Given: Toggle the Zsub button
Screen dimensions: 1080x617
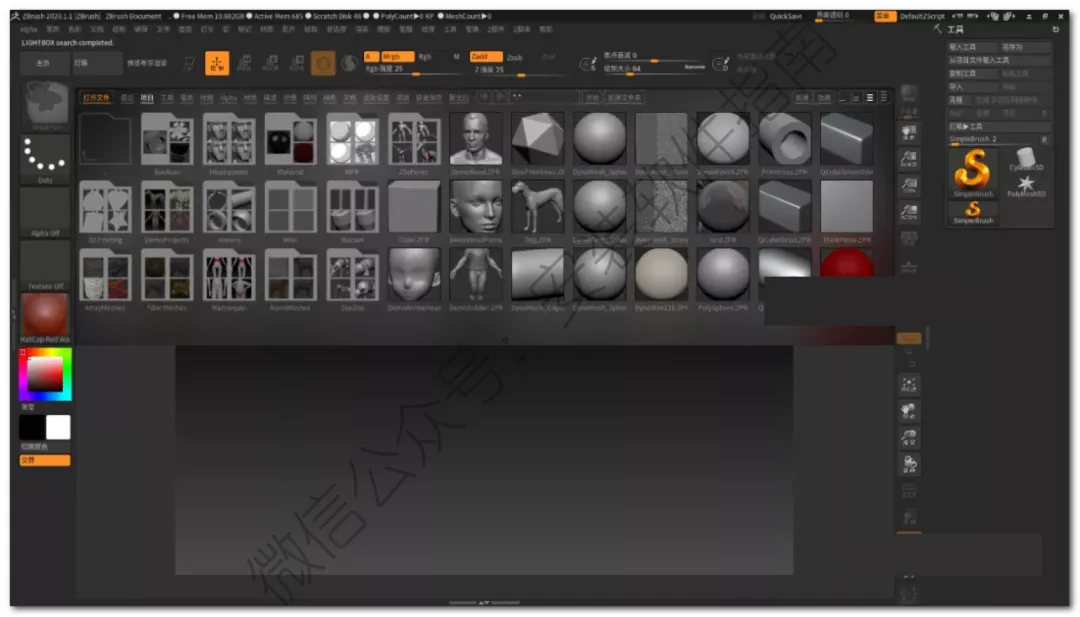Looking at the screenshot, I should click(x=515, y=57).
